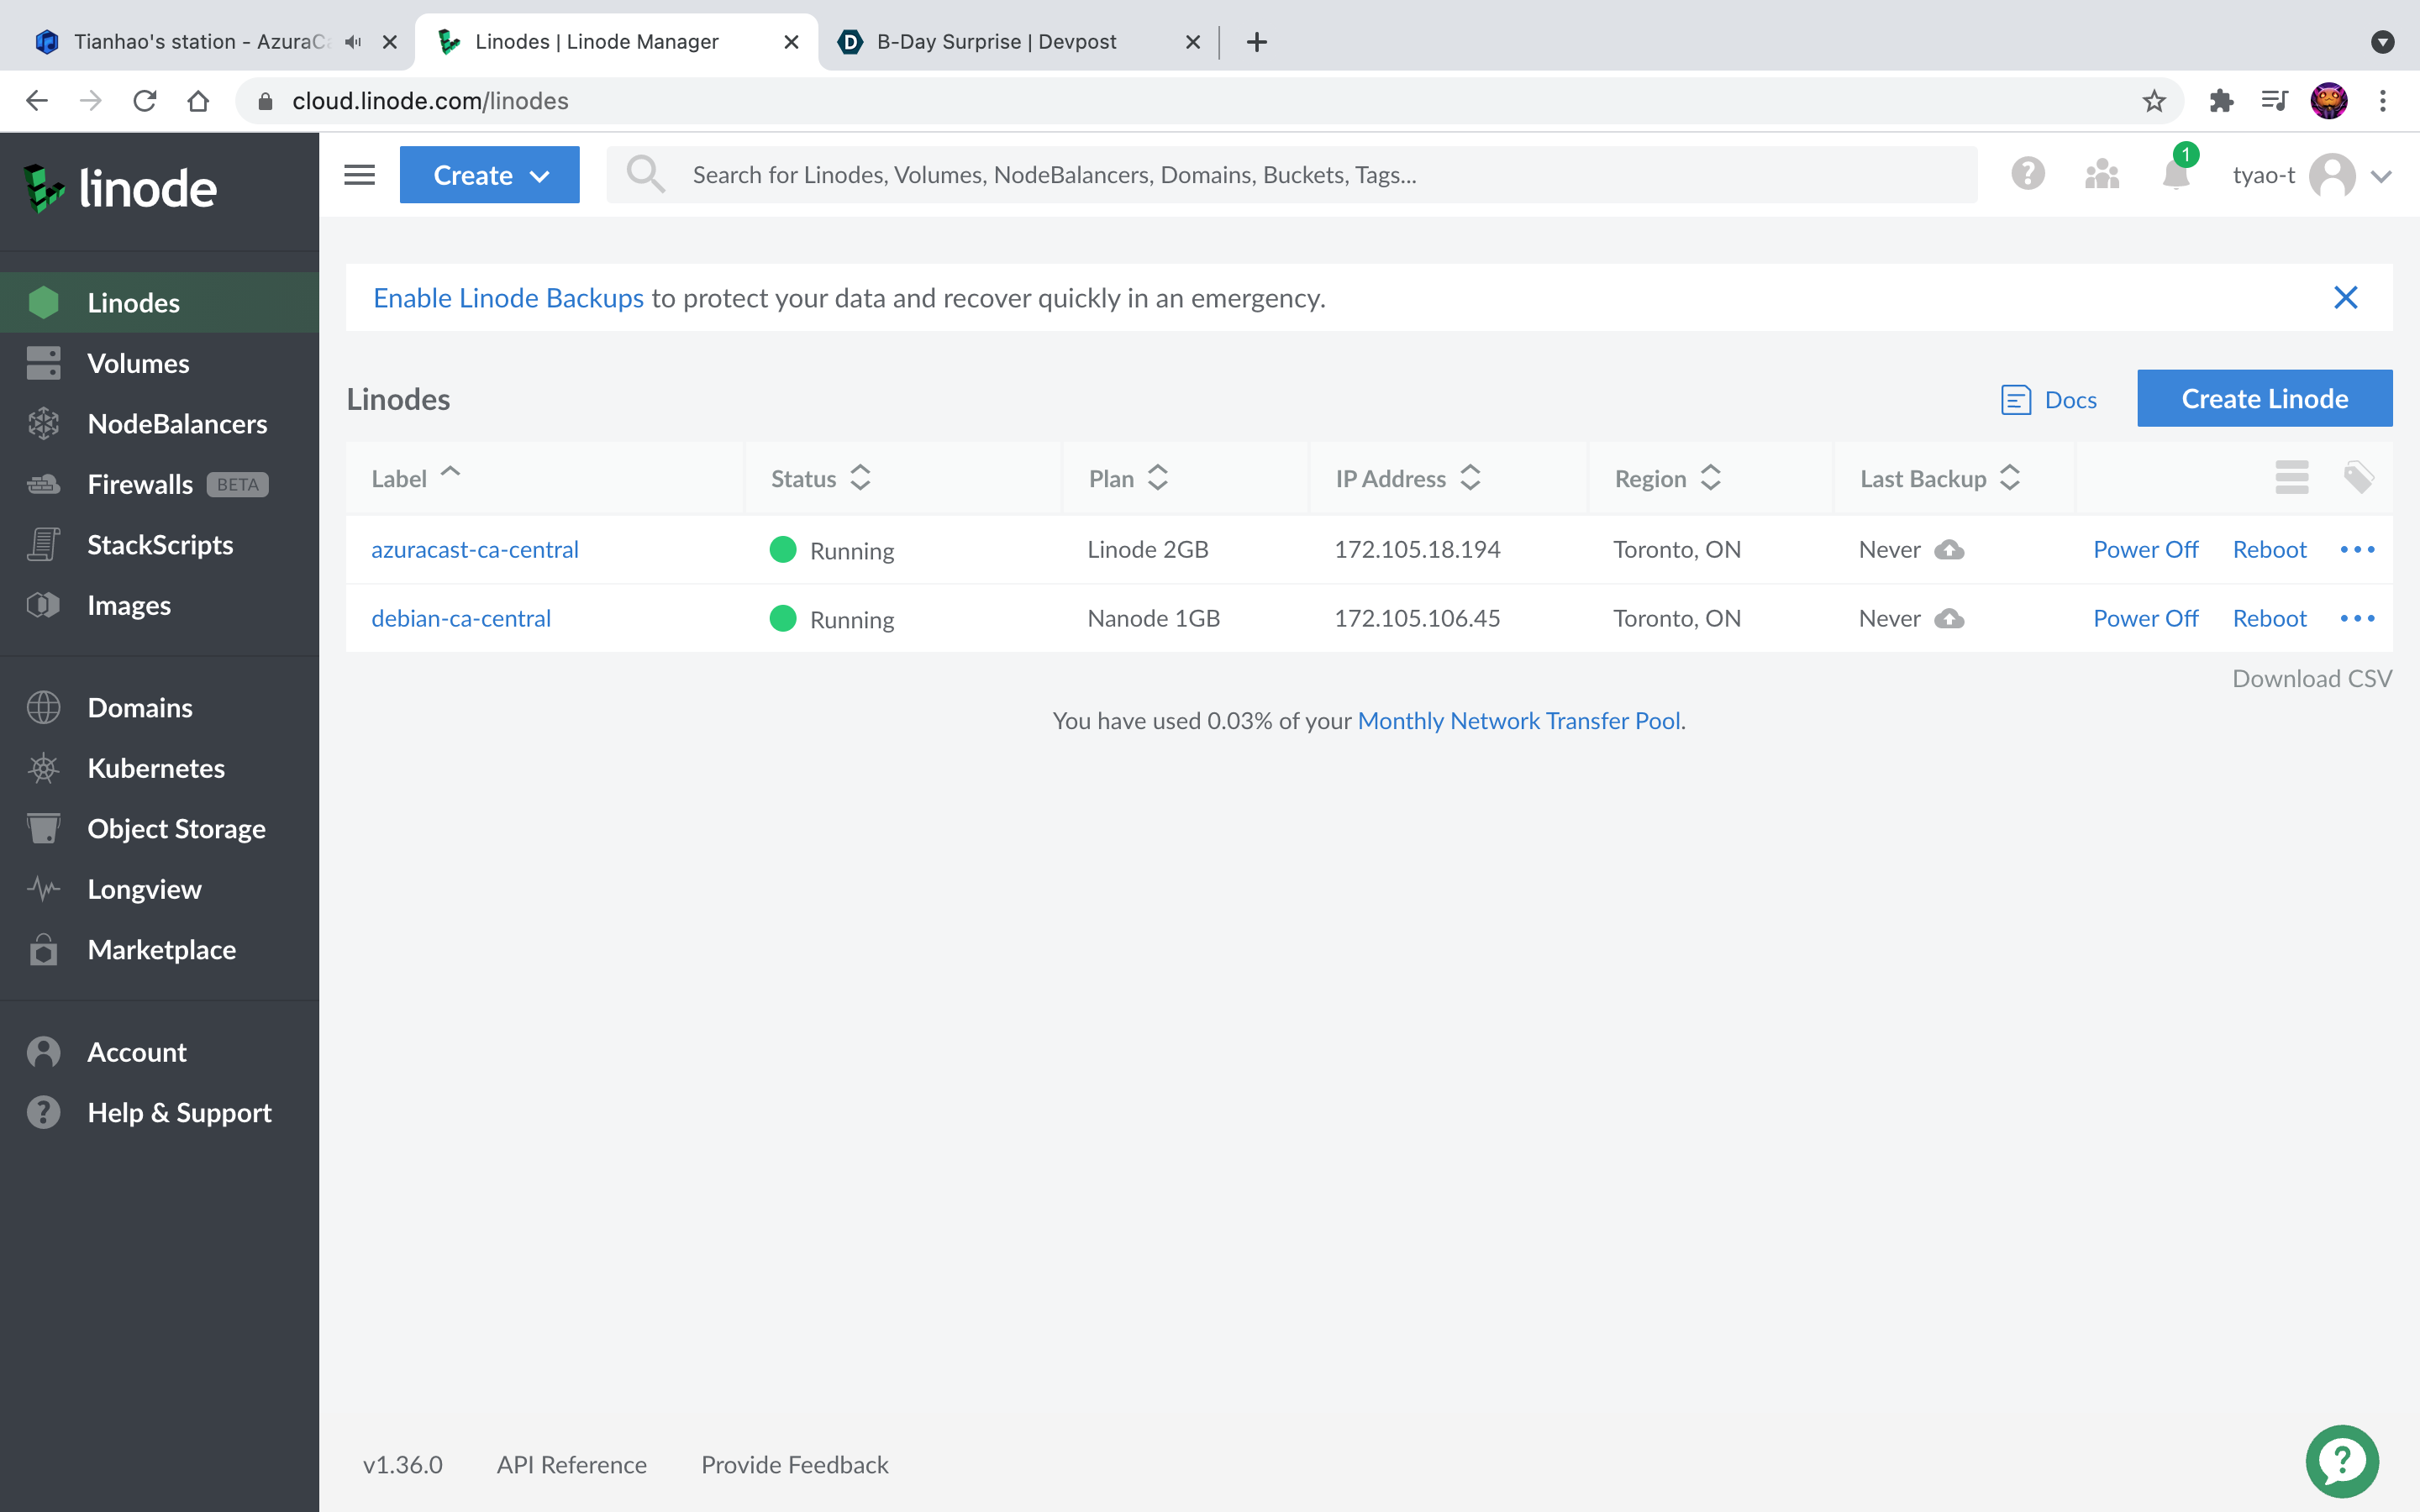Click the community people icon in header

(2102, 175)
